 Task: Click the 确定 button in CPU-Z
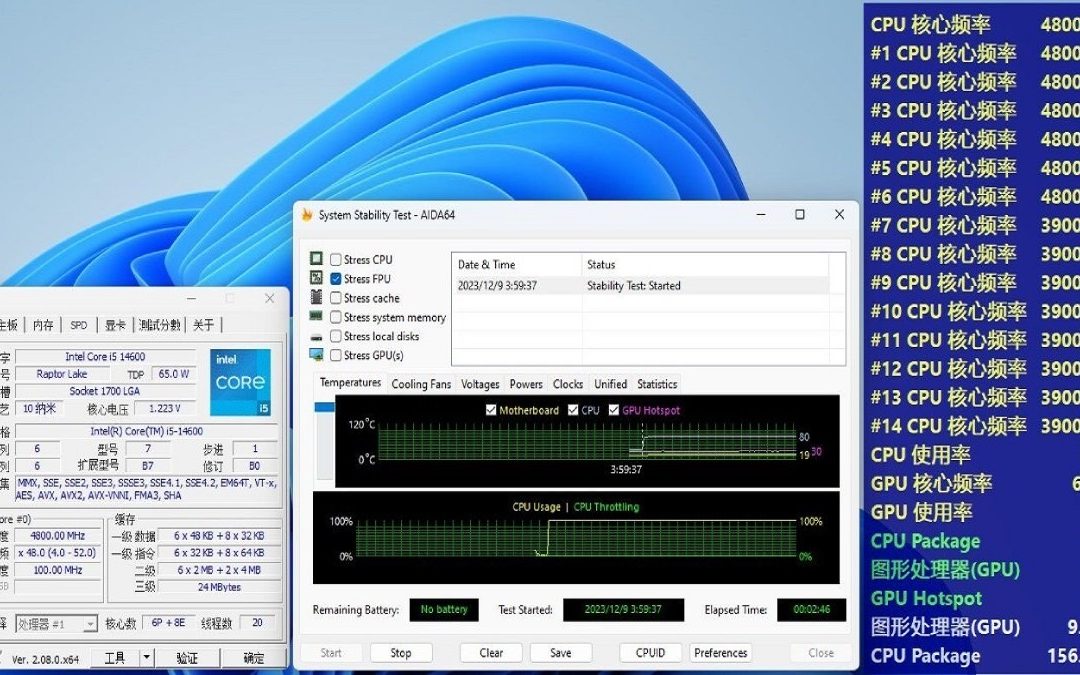[254, 658]
